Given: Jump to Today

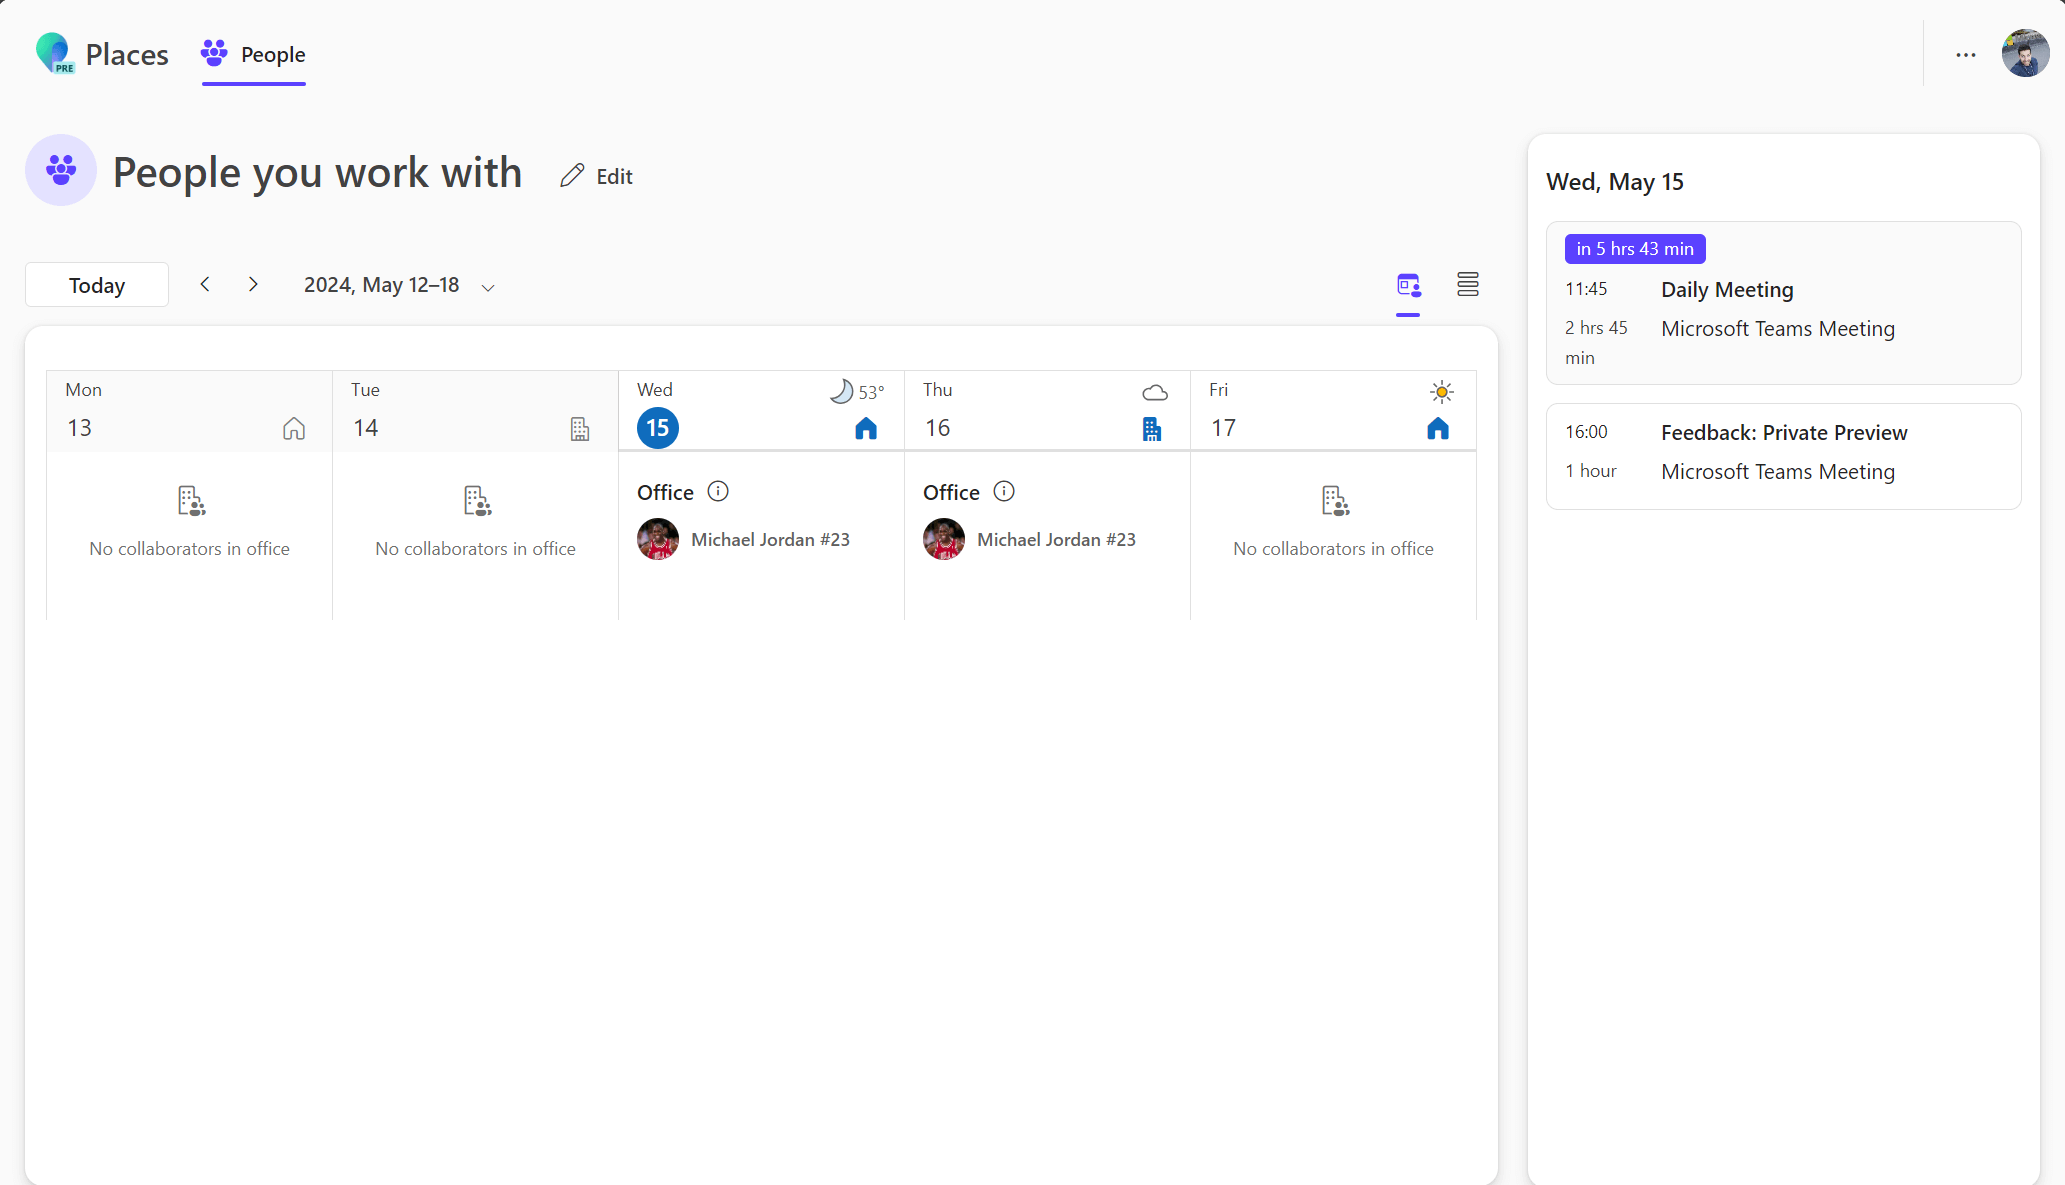Looking at the screenshot, I should (x=96, y=284).
